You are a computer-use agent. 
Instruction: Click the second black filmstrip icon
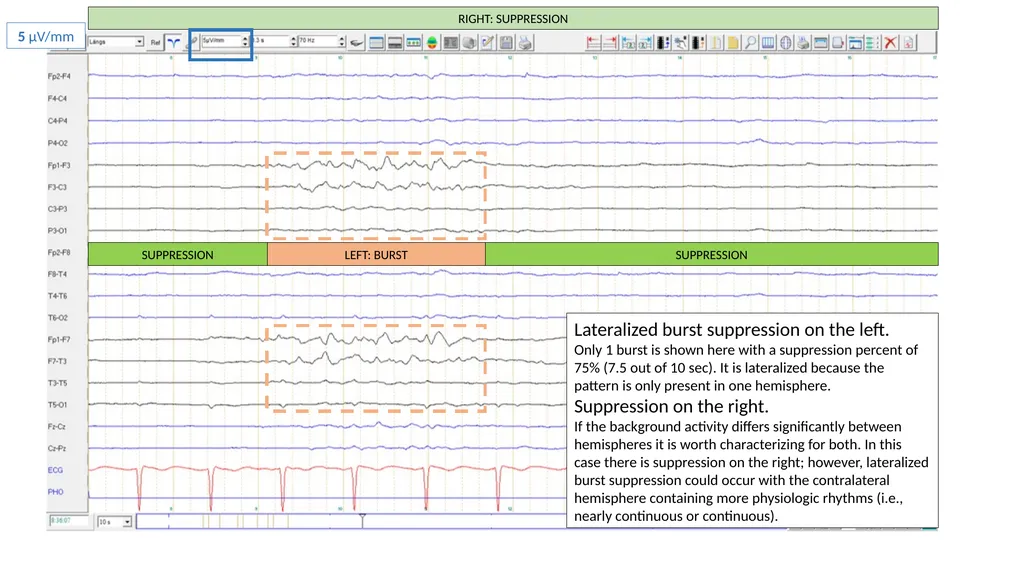point(698,43)
